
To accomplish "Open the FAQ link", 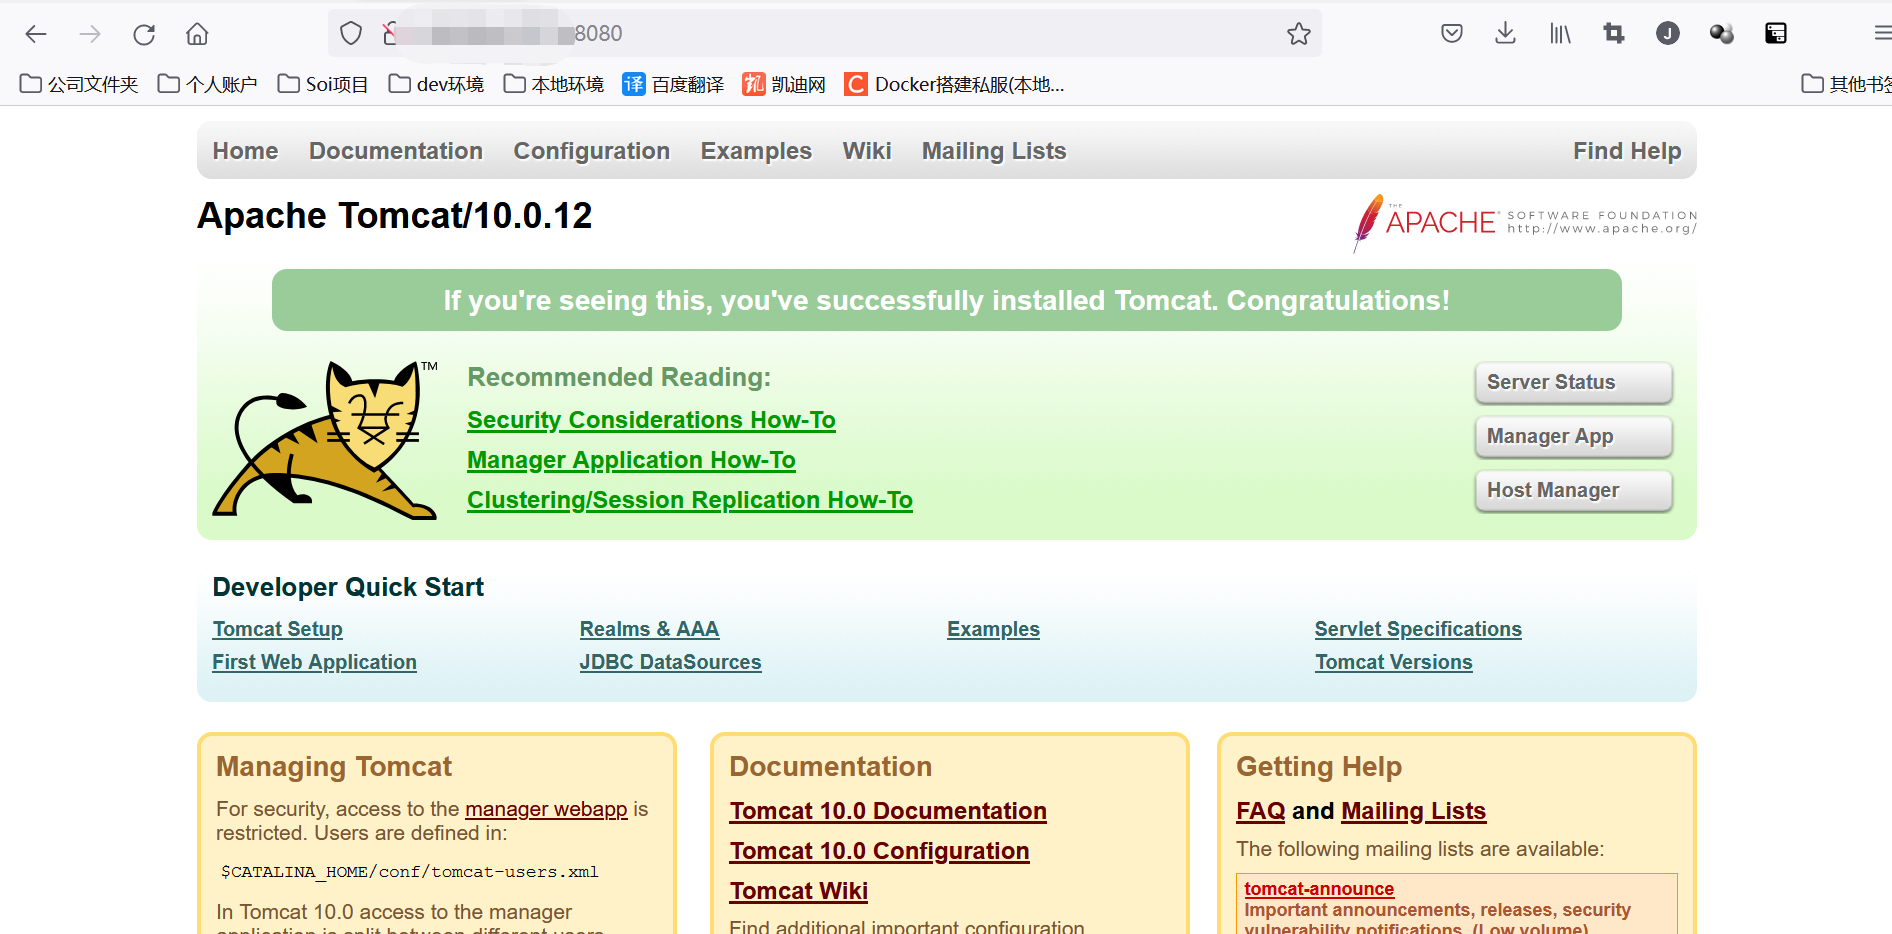I will click(x=1260, y=811).
